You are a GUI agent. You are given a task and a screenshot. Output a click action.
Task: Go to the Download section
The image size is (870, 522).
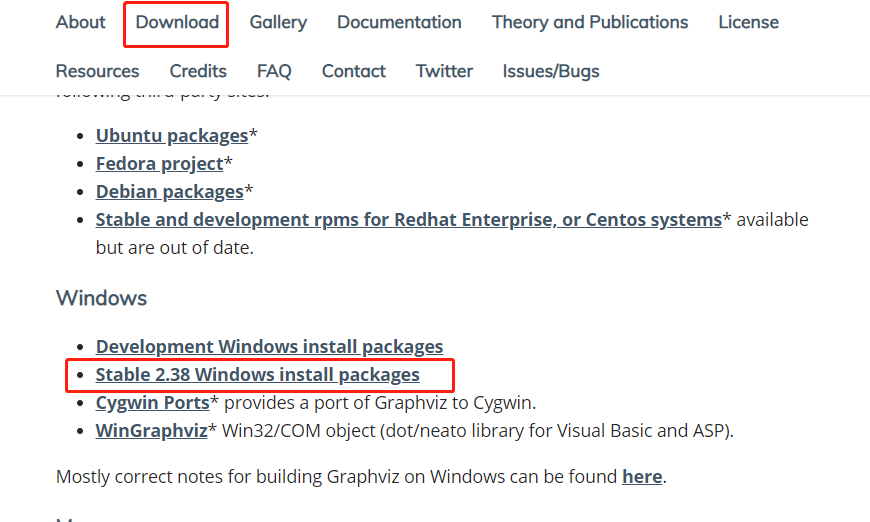point(177,22)
